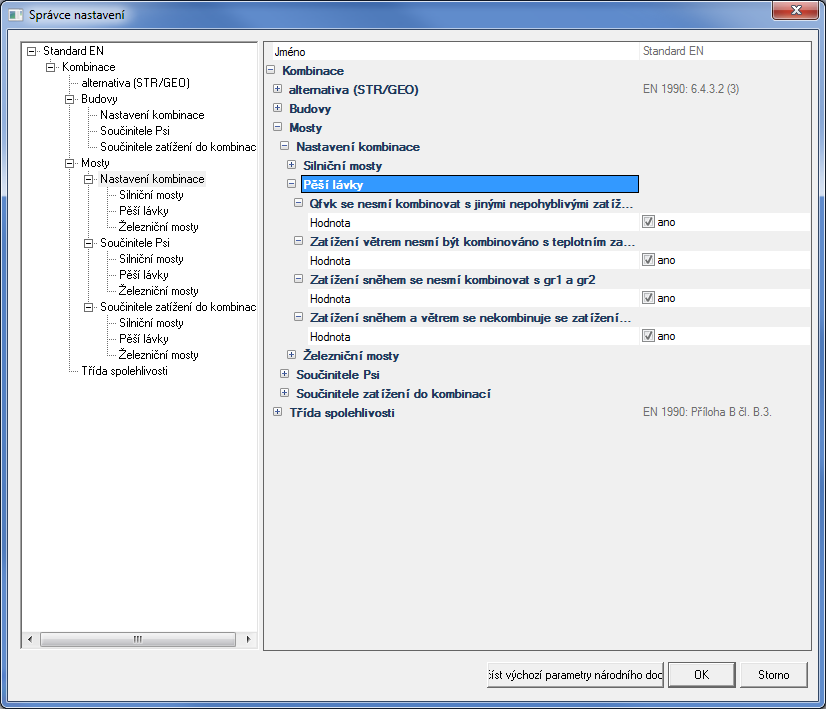Collapse Součinitele Psi under Mosty in tree

pyautogui.click(x=88, y=243)
